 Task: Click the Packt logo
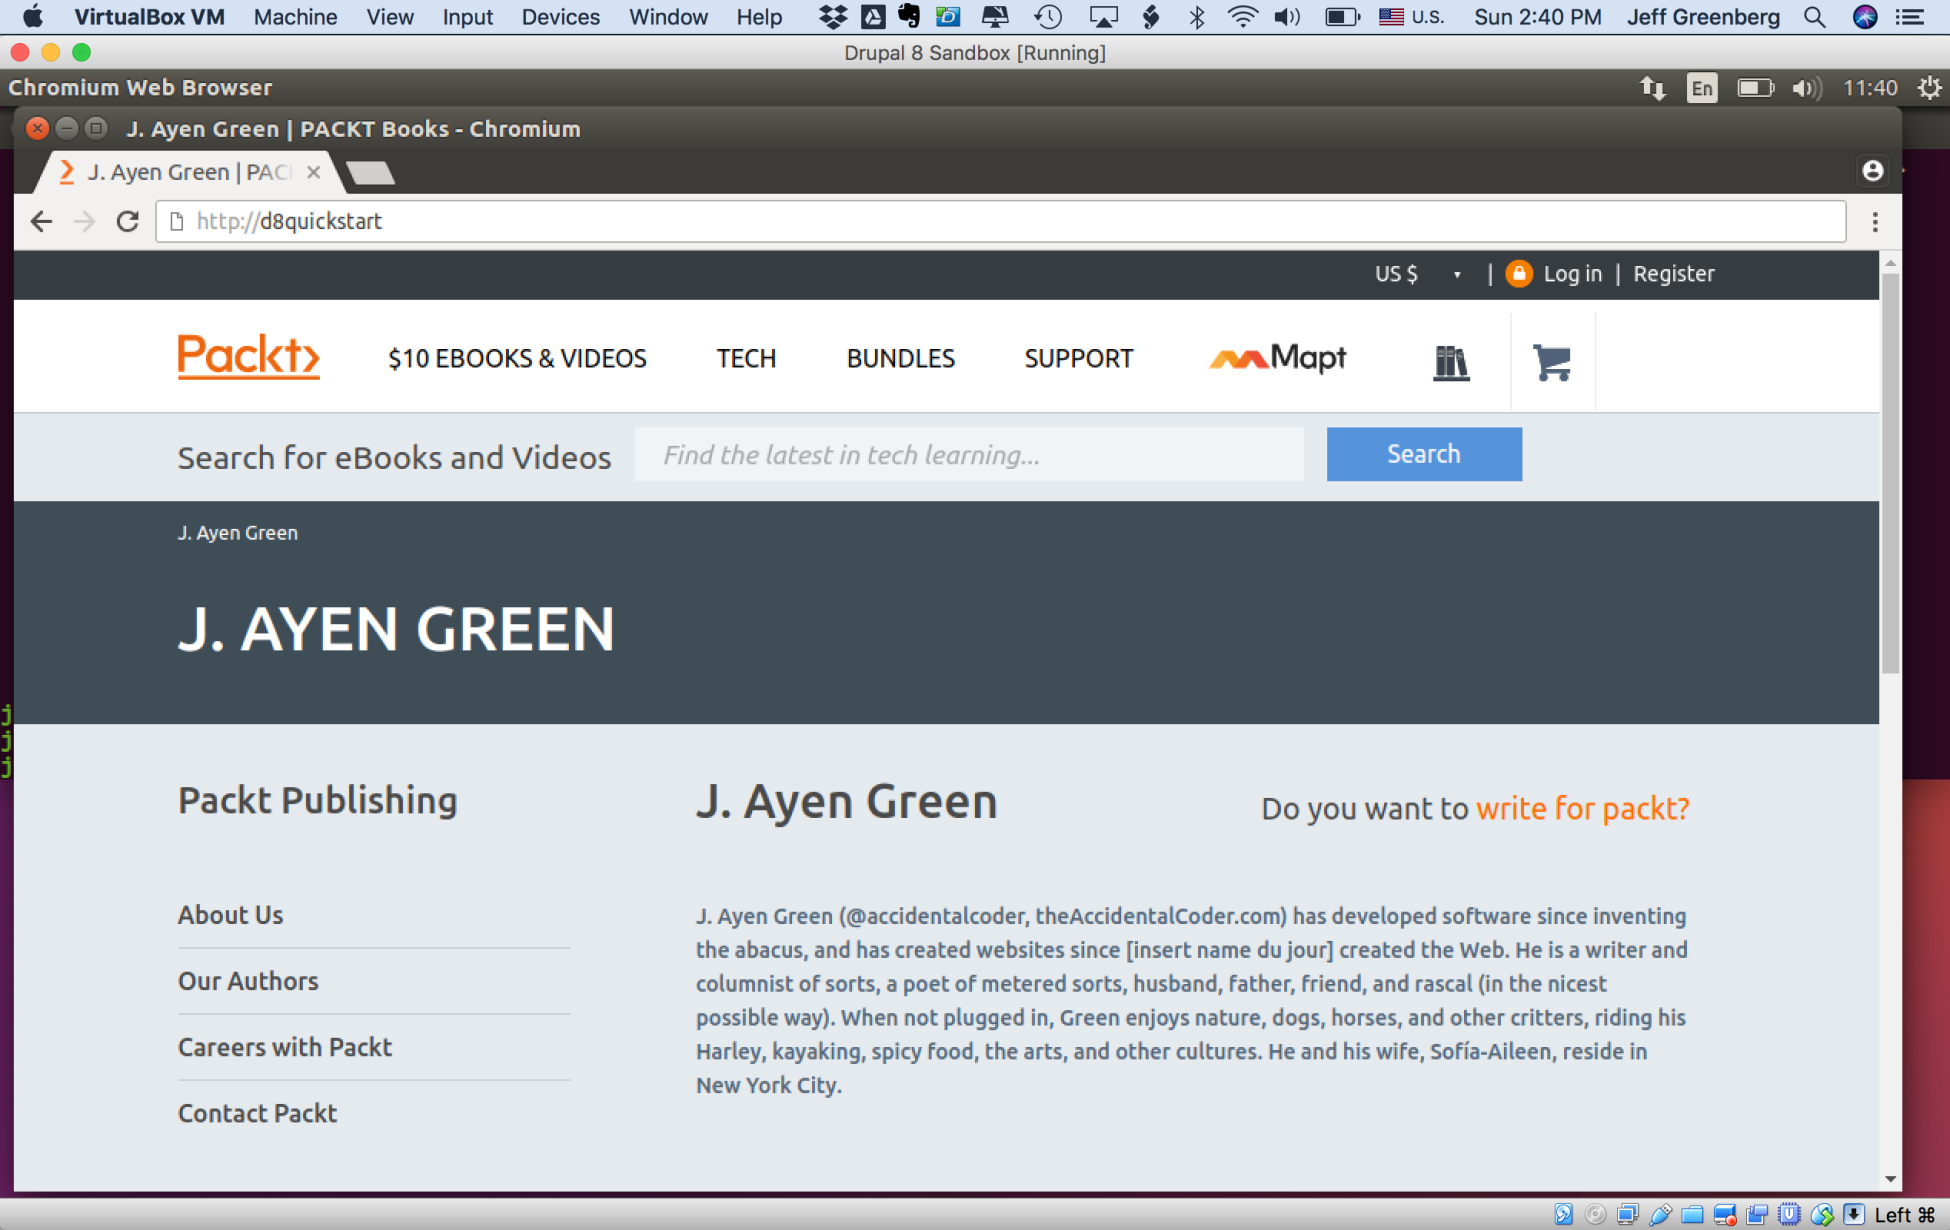248,357
